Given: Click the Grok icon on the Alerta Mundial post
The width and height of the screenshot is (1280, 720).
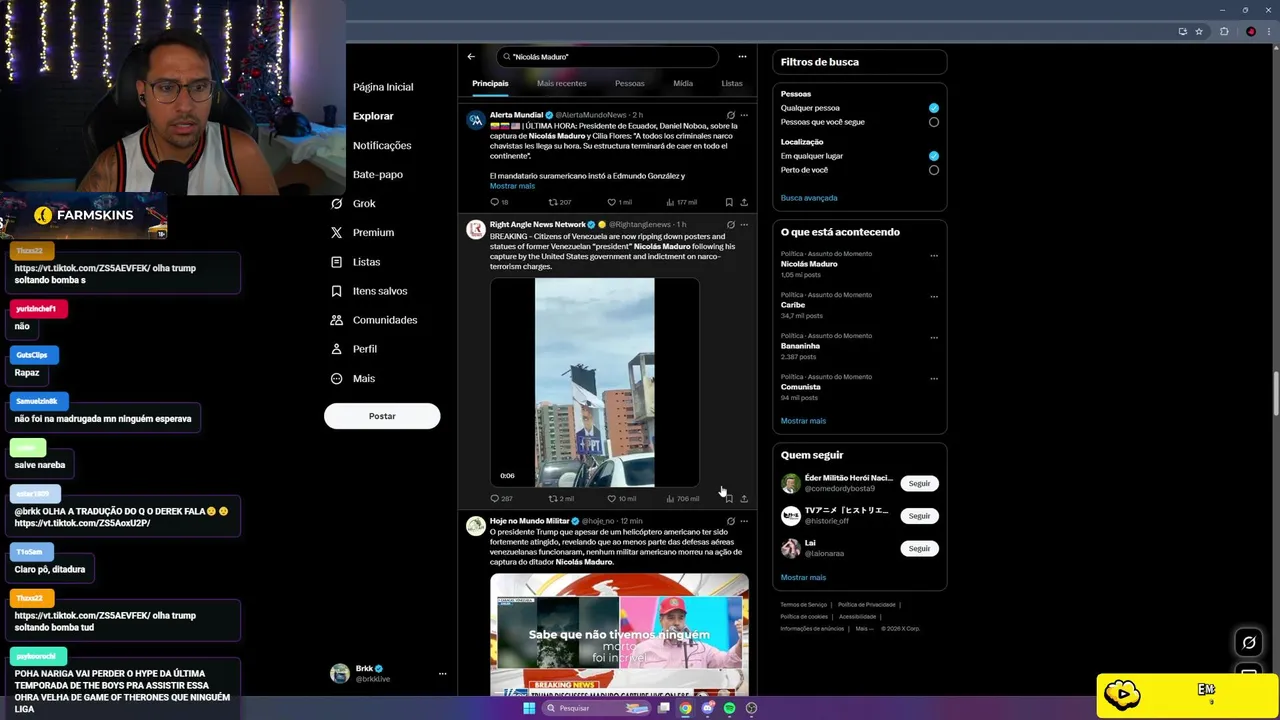Looking at the screenshot, I should 731,115.
